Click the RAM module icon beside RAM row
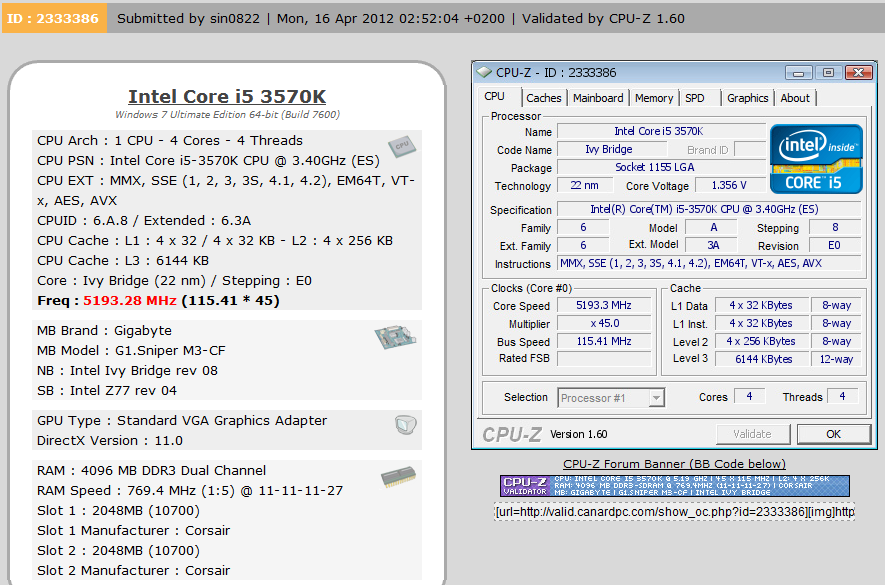885x585 pixels. (398, 477)
